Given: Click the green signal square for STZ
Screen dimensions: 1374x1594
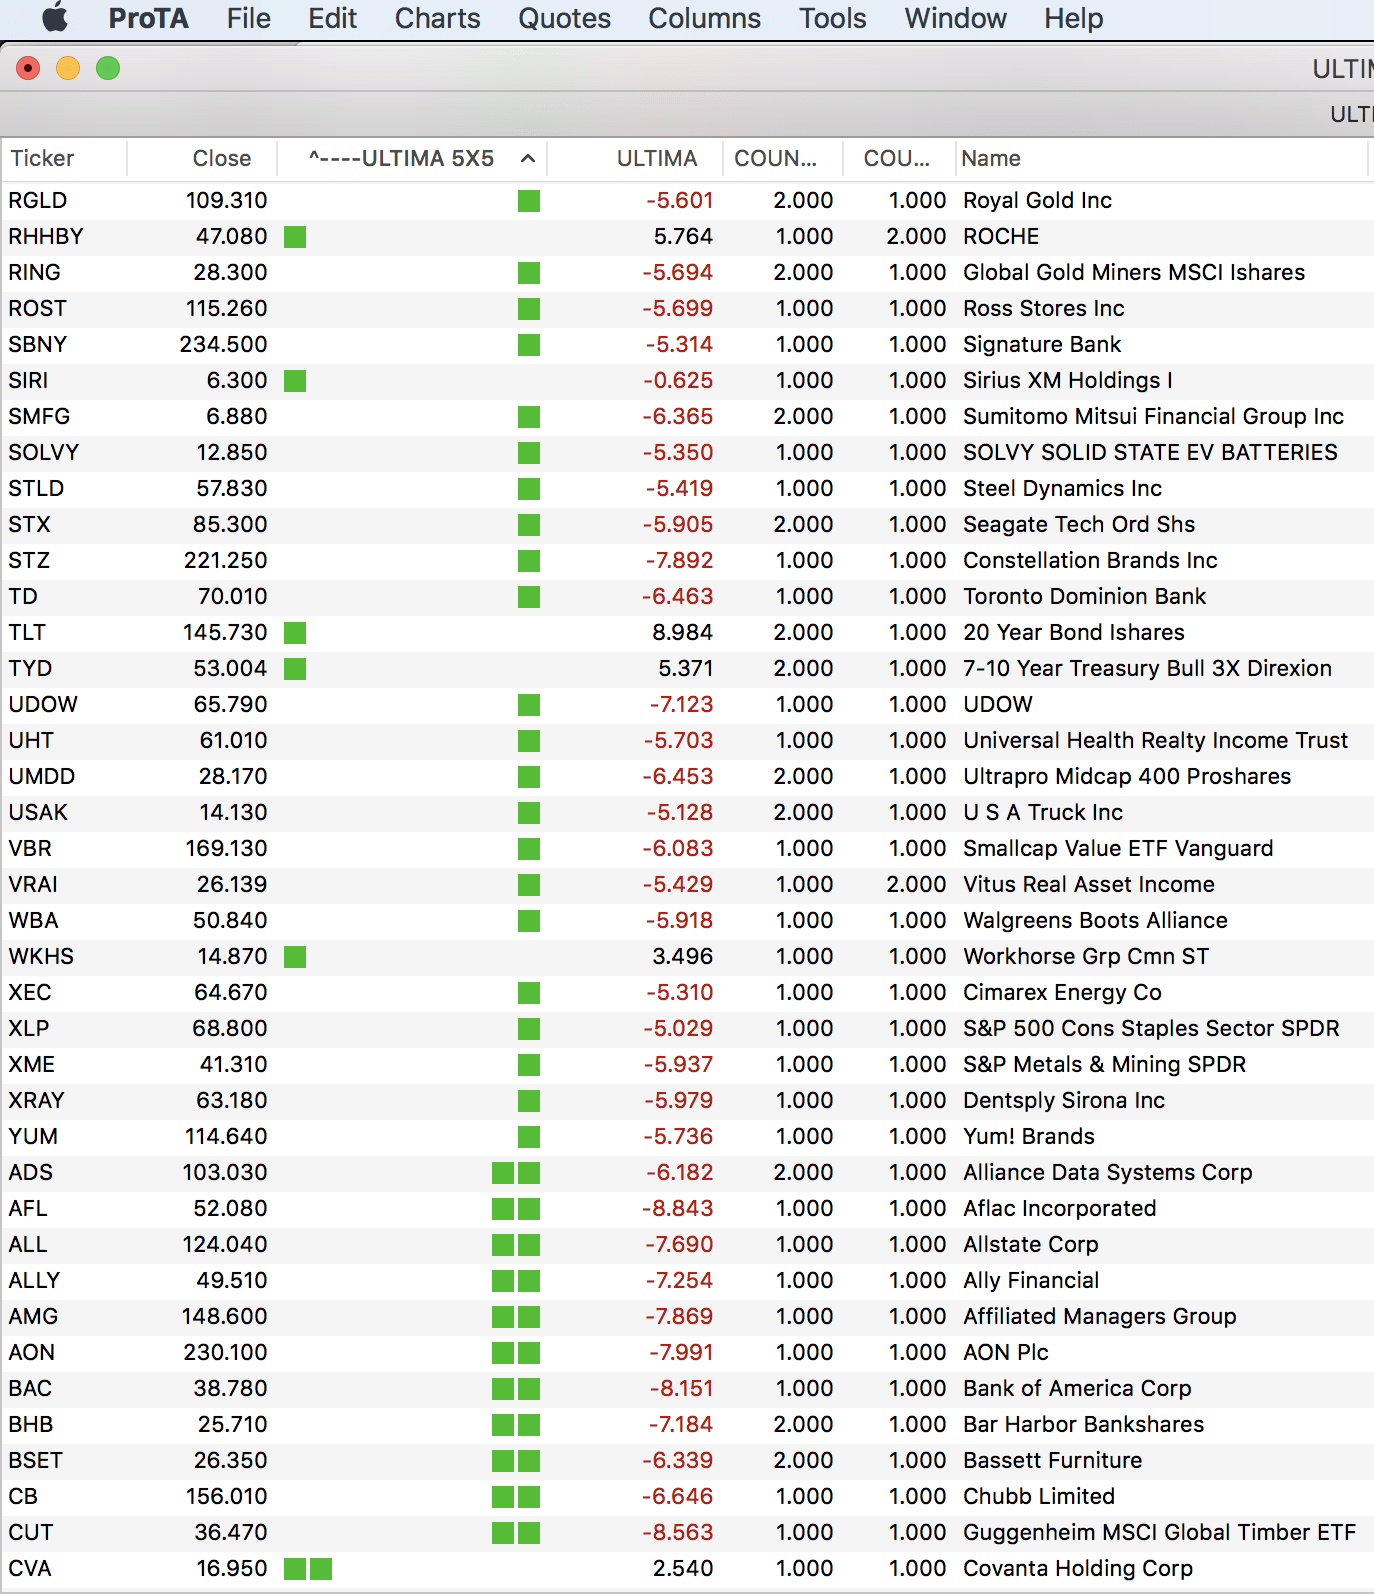Looking at the screenshot, I should 529,561.
